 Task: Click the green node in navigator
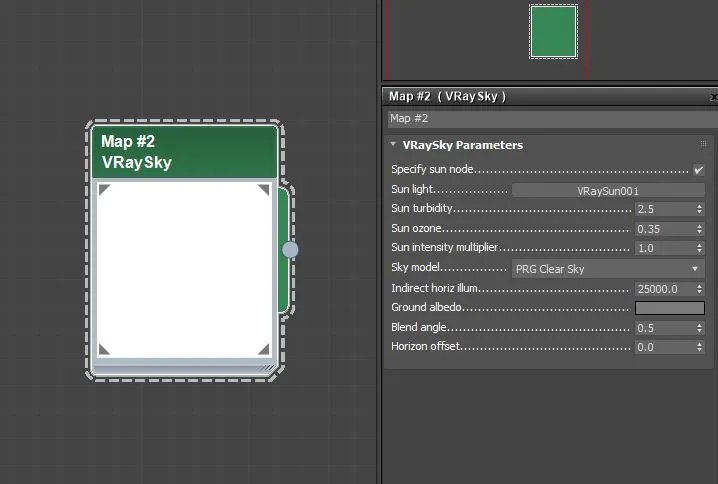(553, 32)
